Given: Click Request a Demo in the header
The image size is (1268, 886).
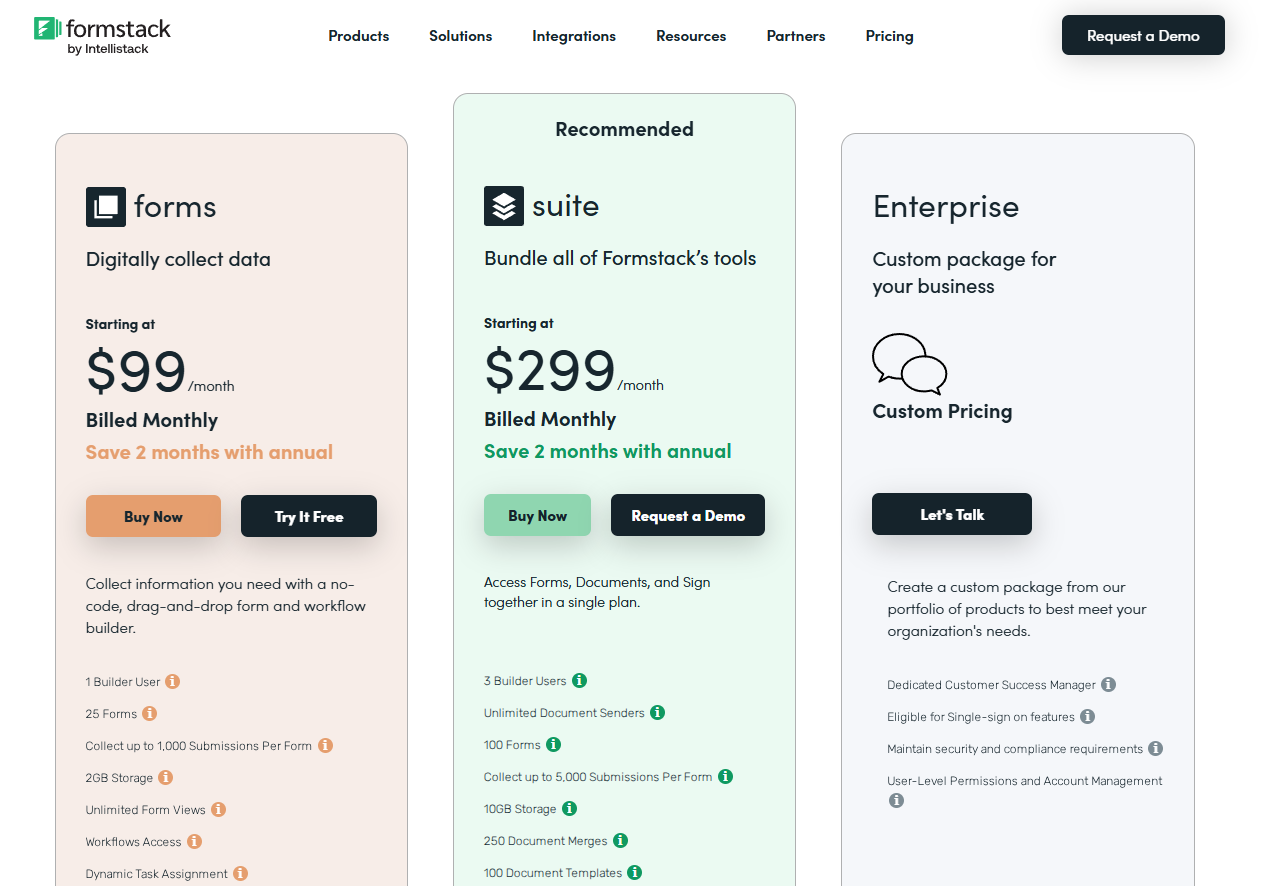Looking at the screenshot, I should (1142, 35).
